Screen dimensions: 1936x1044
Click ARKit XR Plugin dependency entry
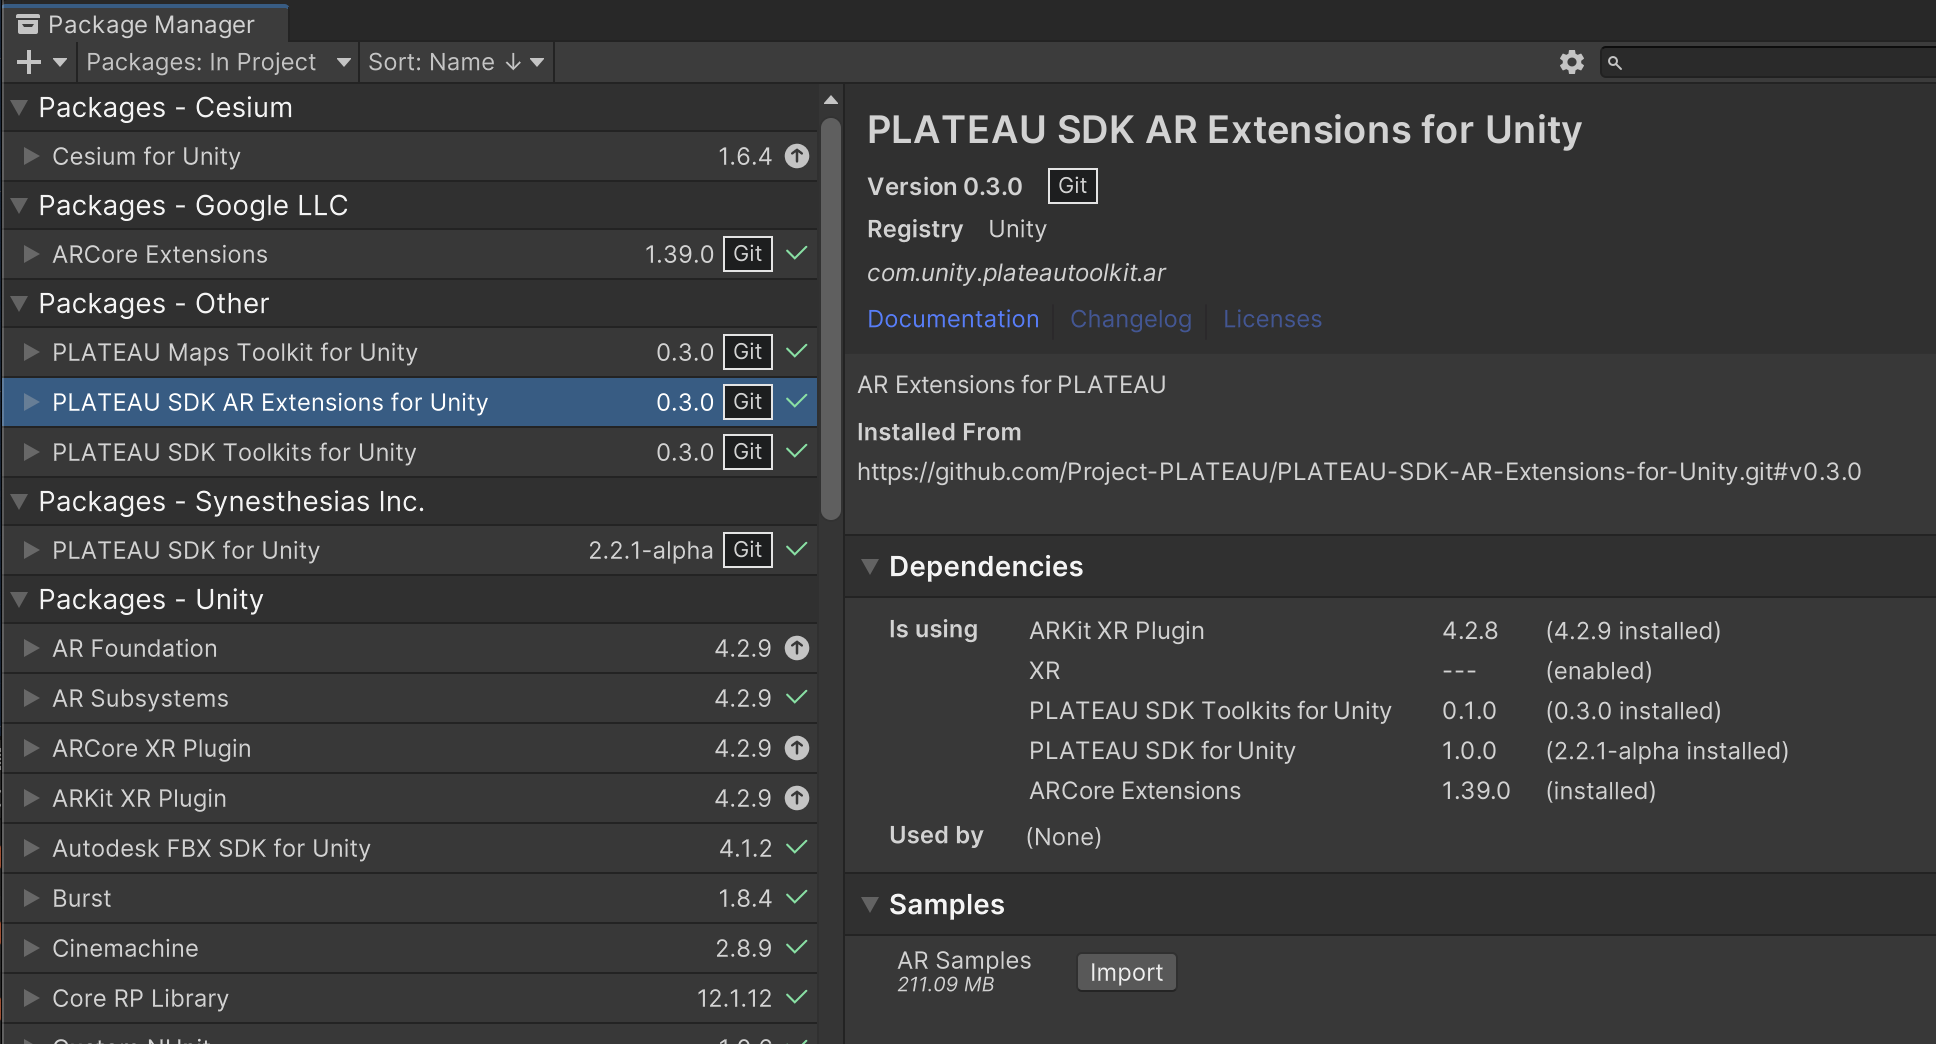pyautogui.click(x=1116, y=631)
